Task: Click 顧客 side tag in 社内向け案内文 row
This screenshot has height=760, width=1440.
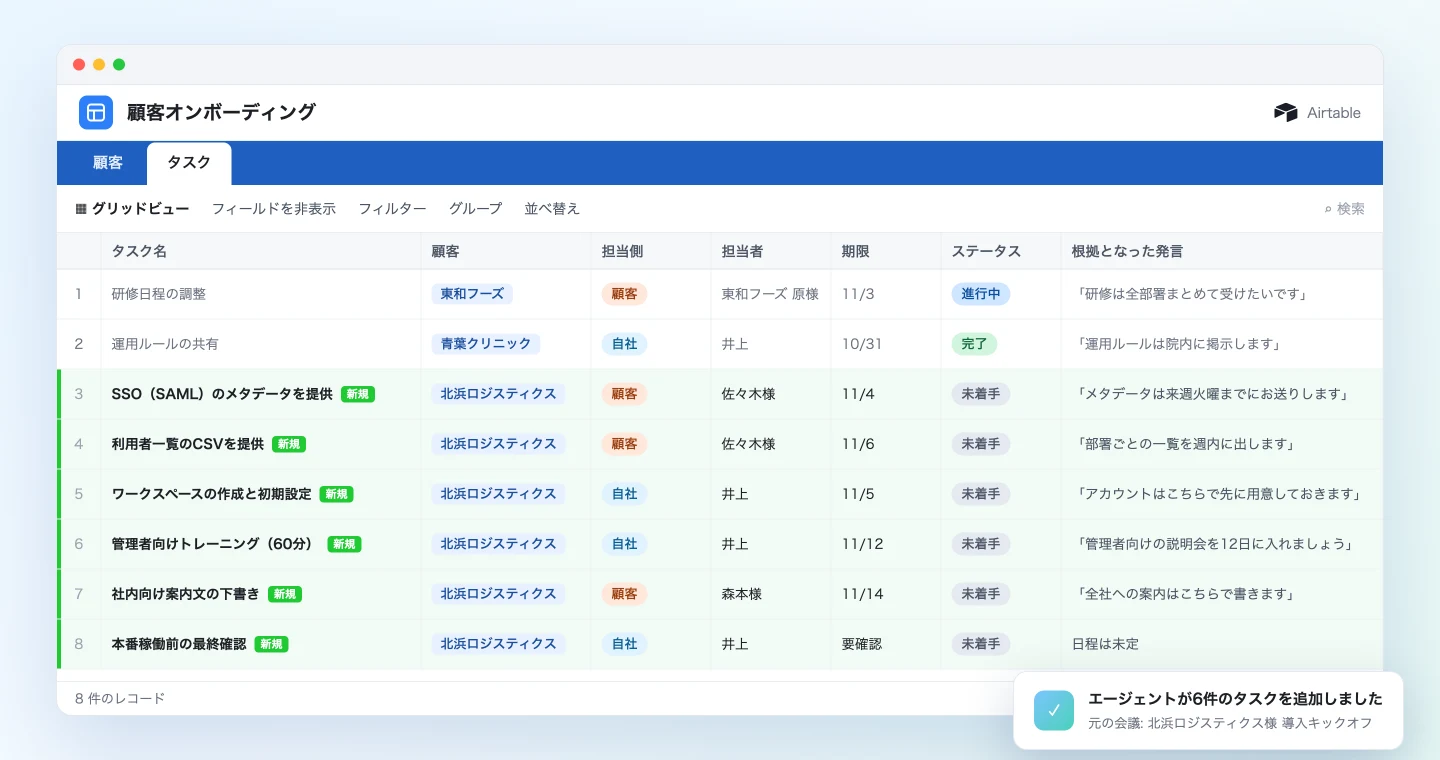Action: 625,594
